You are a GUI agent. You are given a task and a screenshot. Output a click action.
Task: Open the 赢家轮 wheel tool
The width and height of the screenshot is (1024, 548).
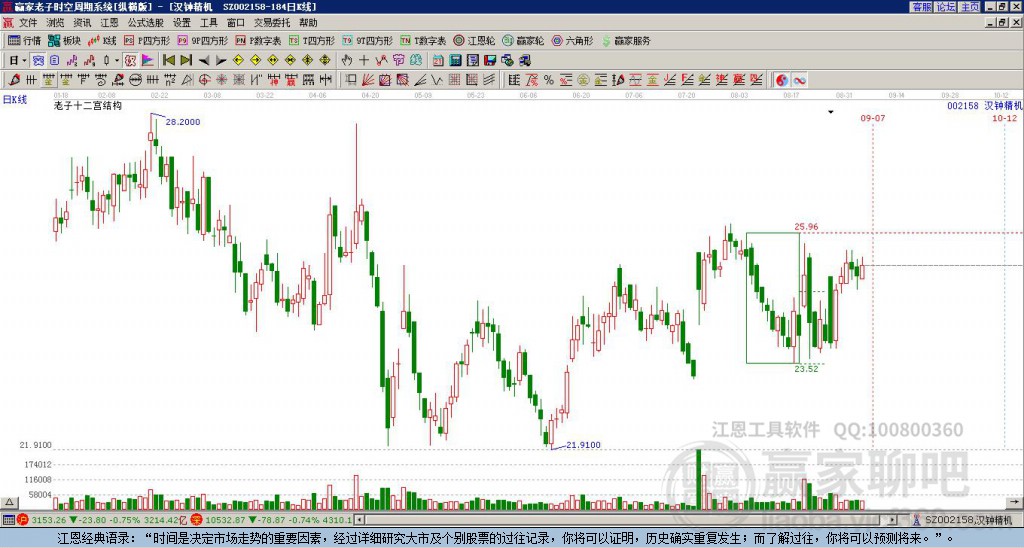[x=523, y=40]
